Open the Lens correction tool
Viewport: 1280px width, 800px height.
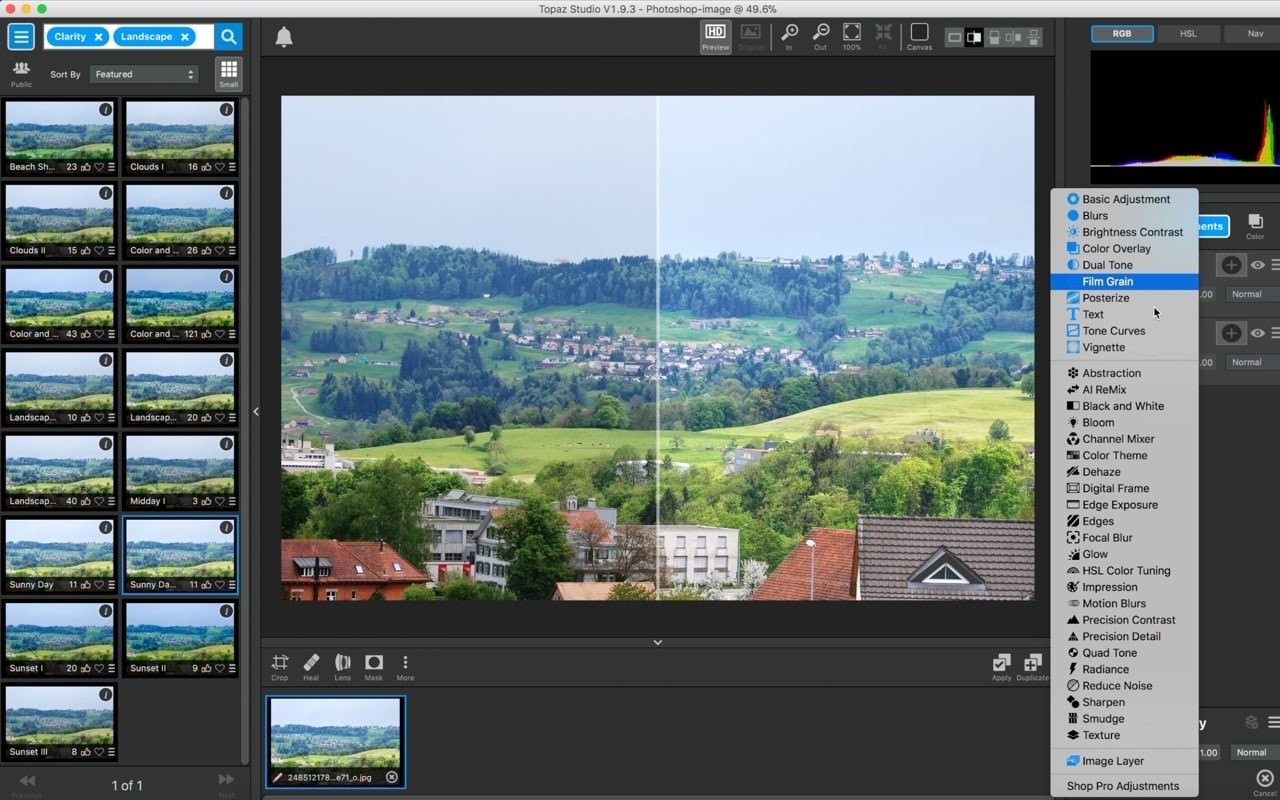tap(343, 667)
